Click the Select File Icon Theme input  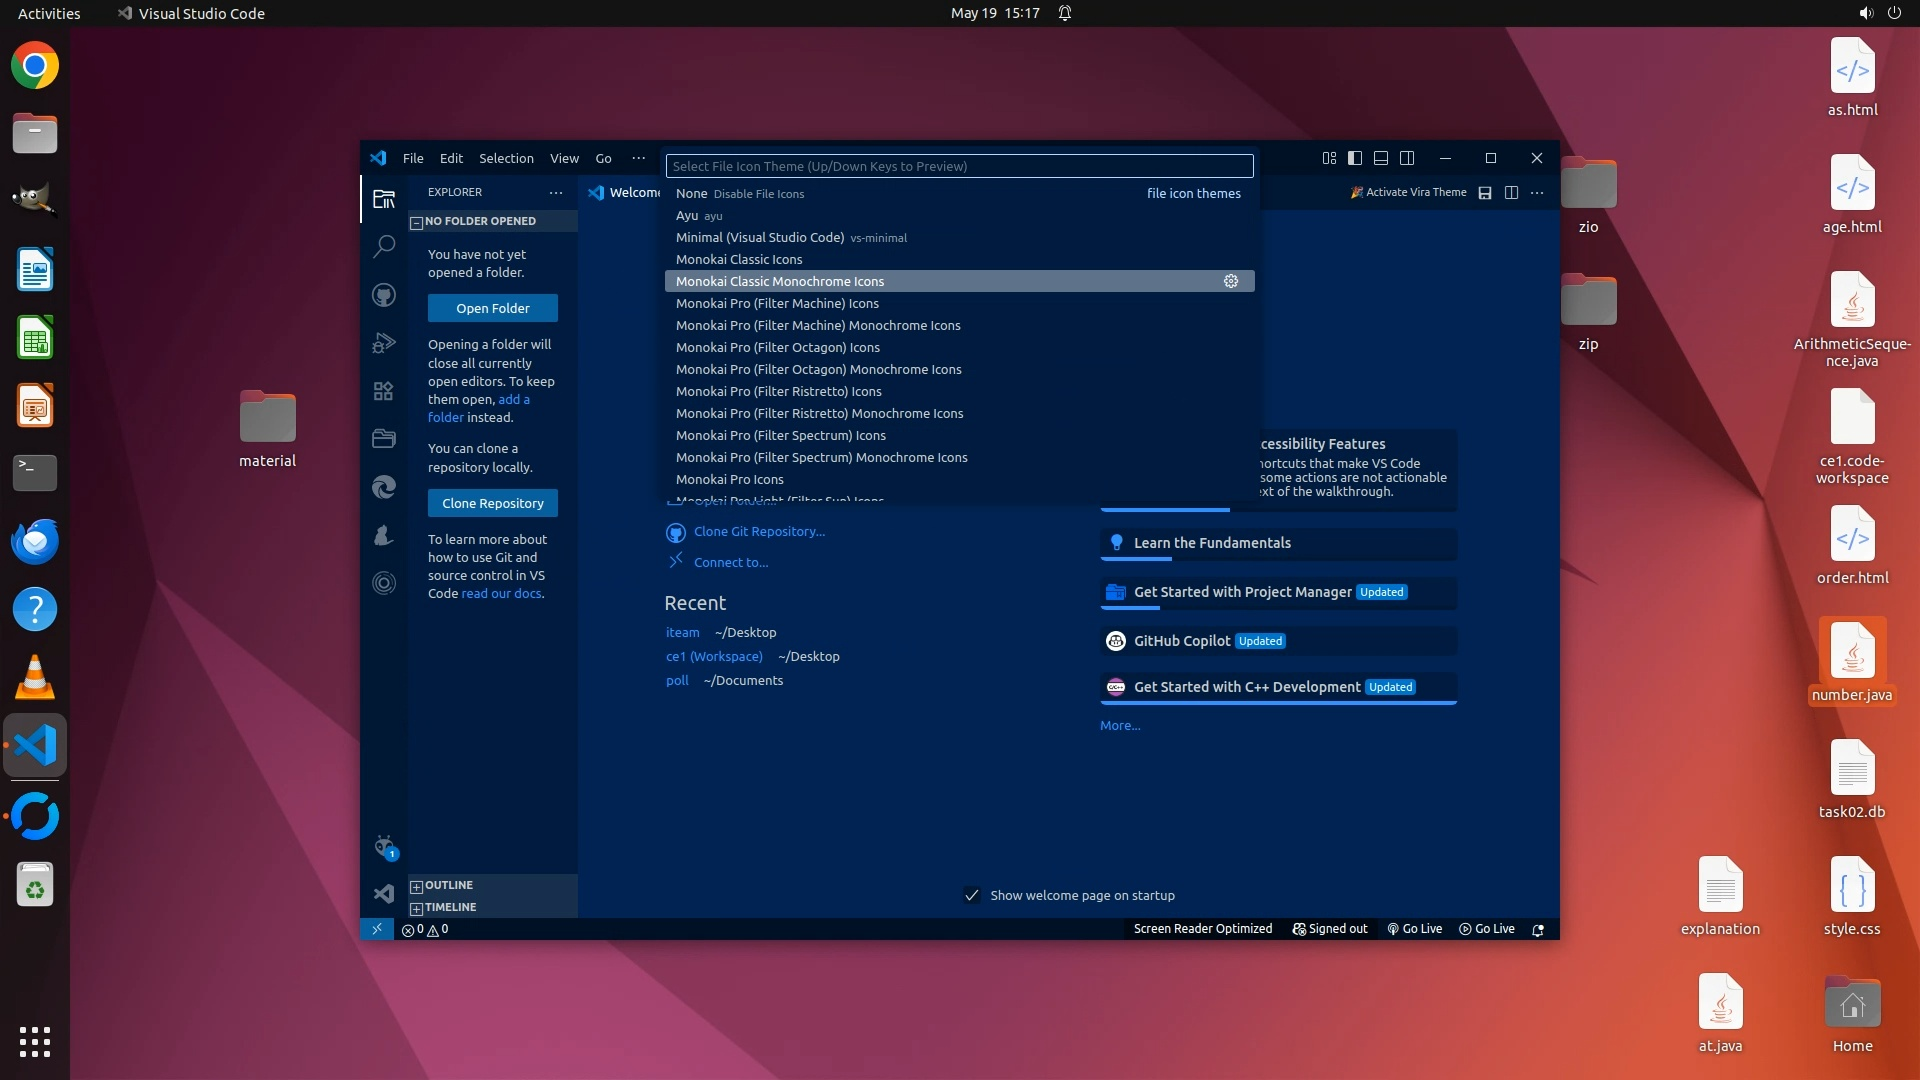[x=959, y=166]
